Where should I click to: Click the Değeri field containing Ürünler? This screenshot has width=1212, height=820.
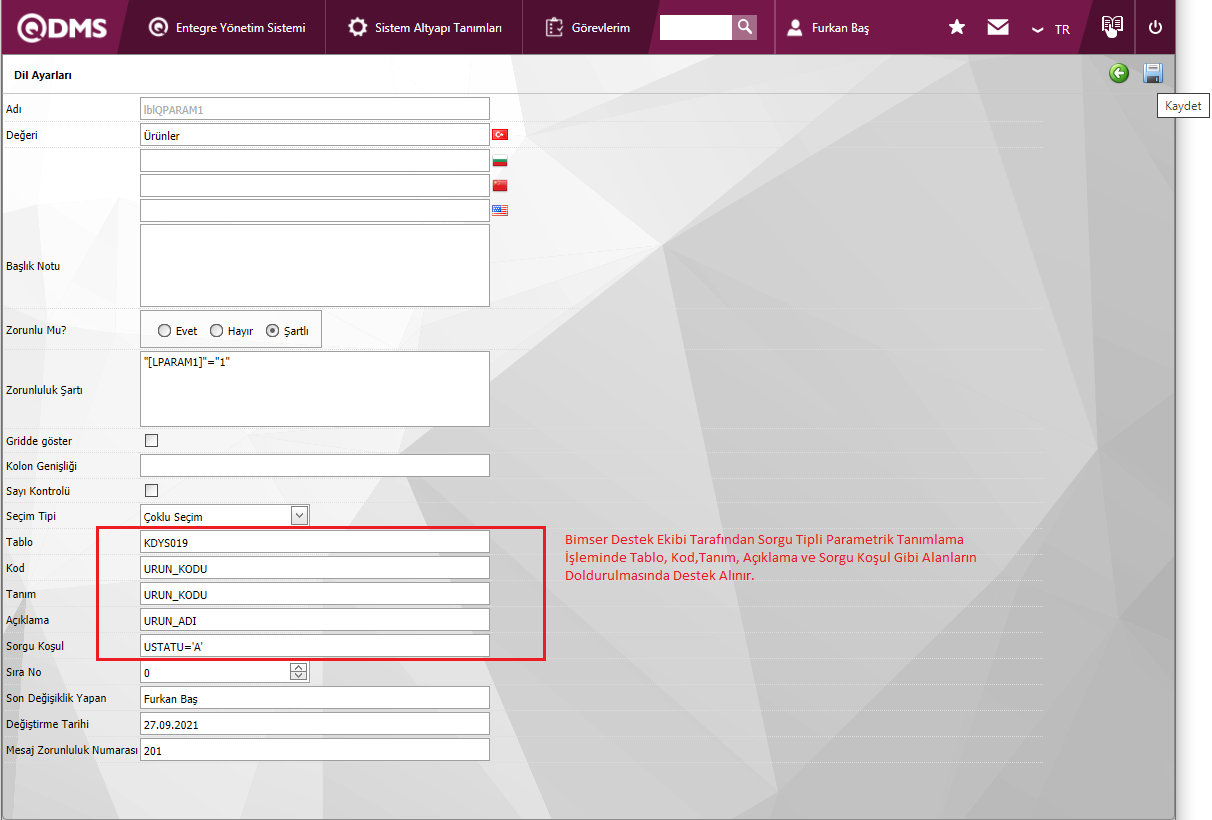coord(315,135)
